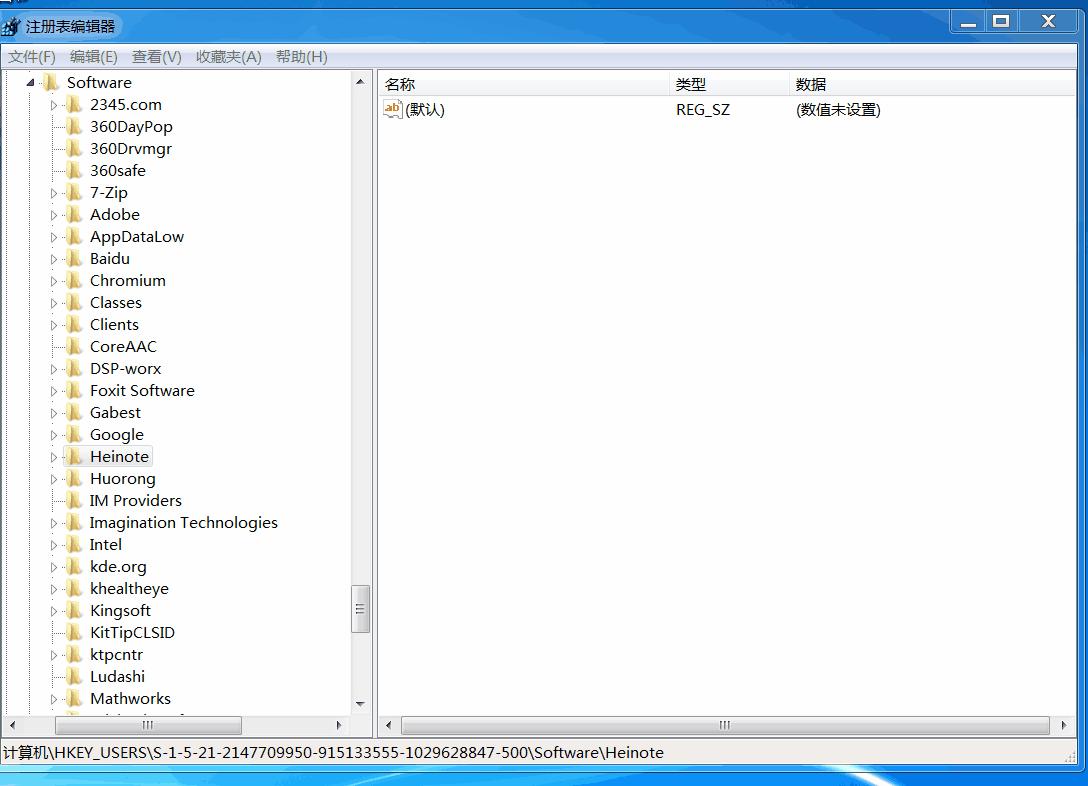Minimize the Registry Editor window
Screen dimensions: 1088x786
click(968, 22)
